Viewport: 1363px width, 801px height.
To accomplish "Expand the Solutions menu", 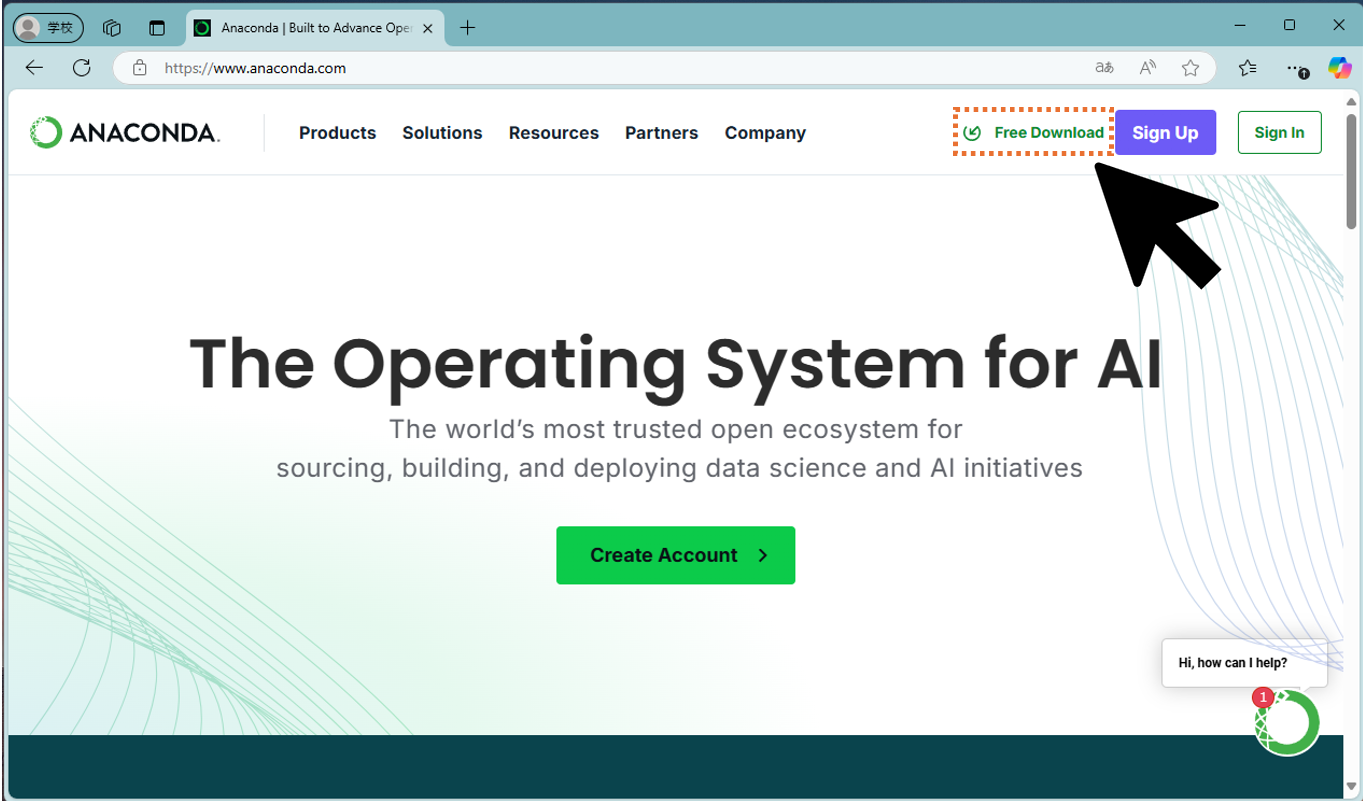I will click(442, 133).
